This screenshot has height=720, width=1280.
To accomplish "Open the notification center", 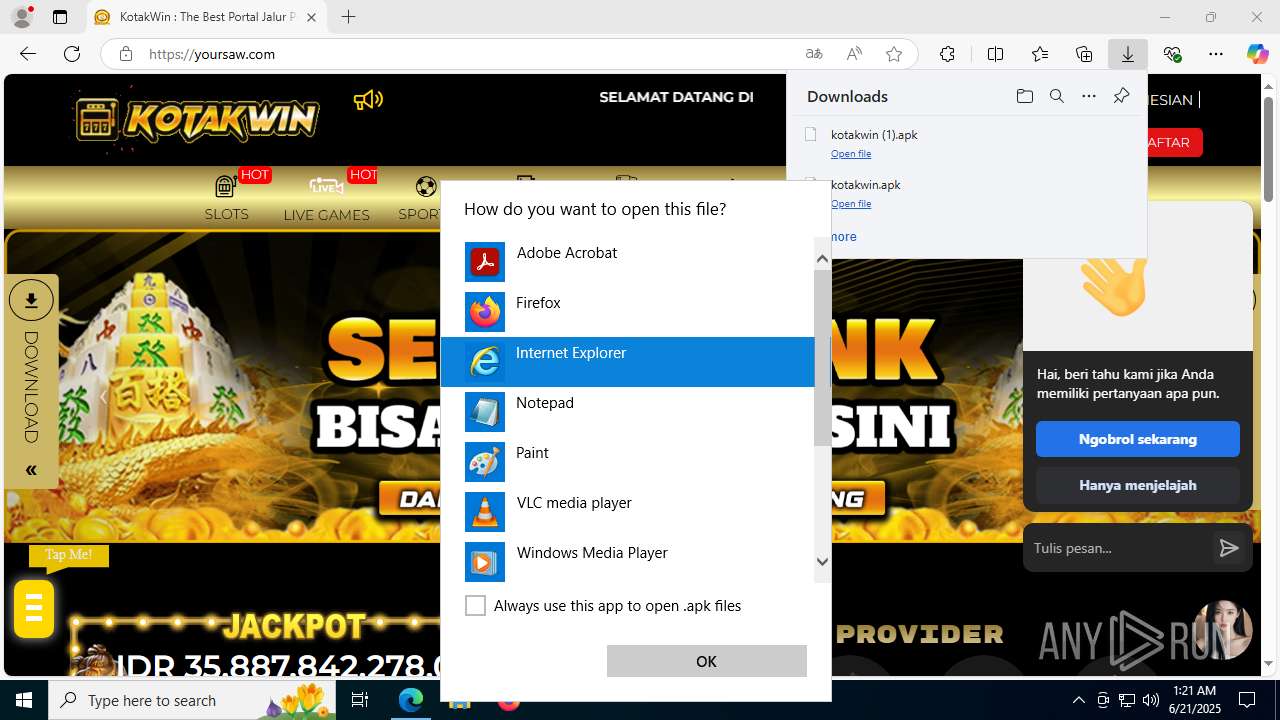I will (x=1247, y=700).
